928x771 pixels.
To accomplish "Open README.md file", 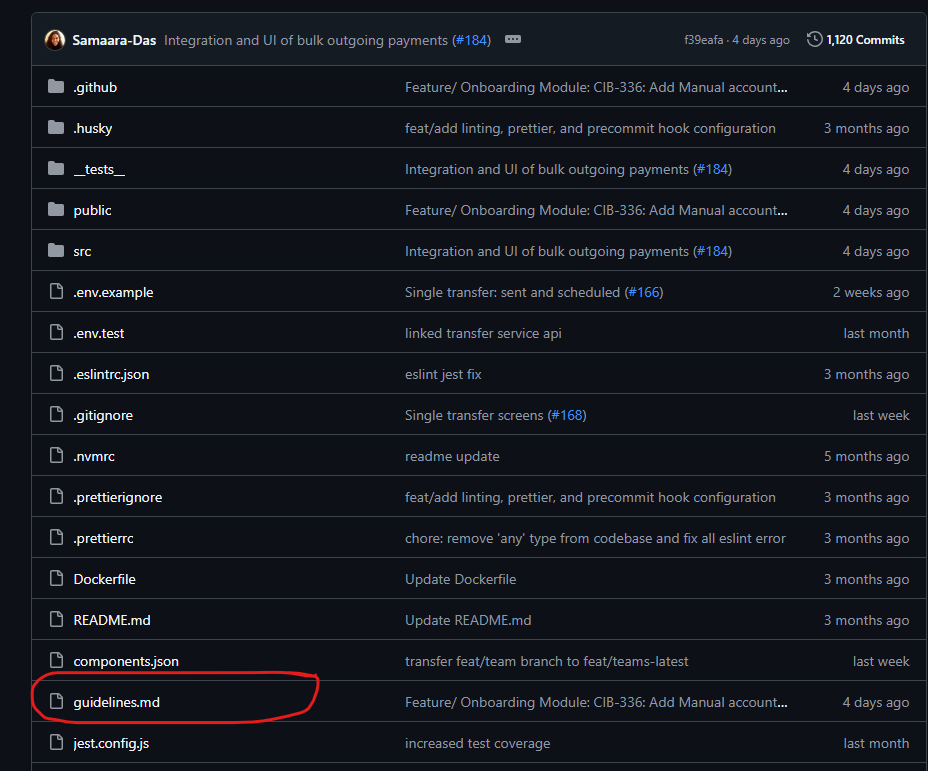I will pyautogui.click(x=112, y=620).
